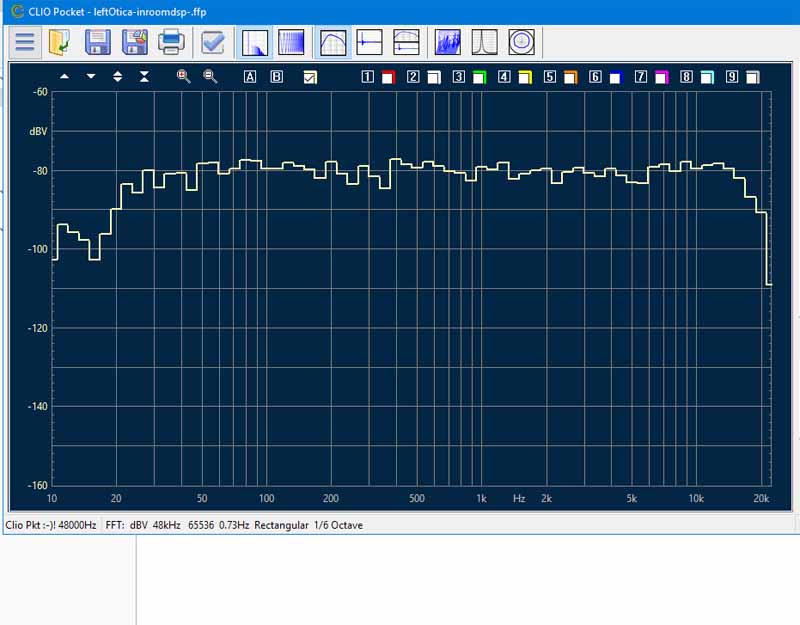Screen dimensions: 800x625
Task: Toggle the magenta overlay 7 swatch
Action: [x=662, y=77]
